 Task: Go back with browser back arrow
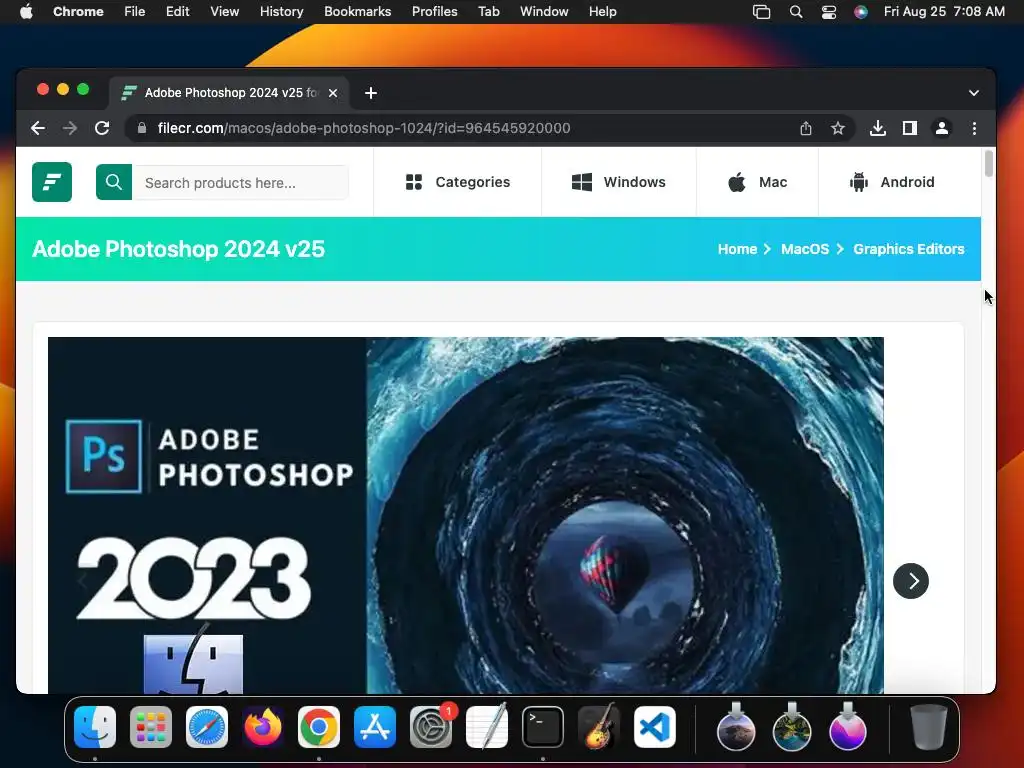(38, 128)
